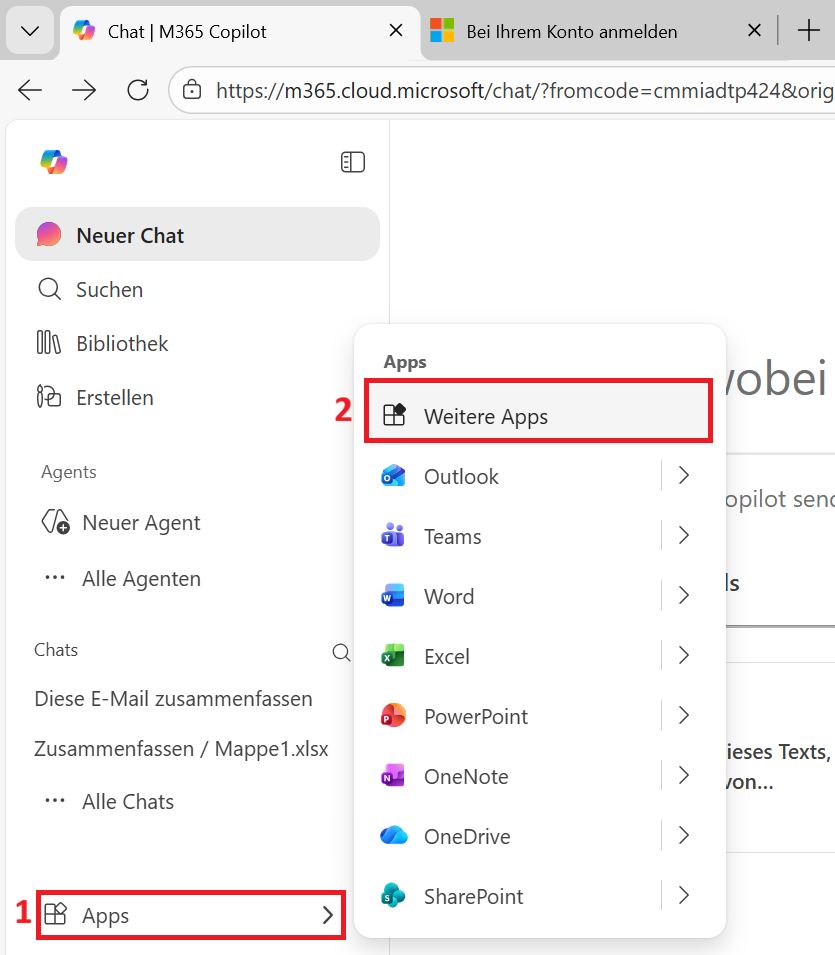Screen dimensions: 835x955
Task: Click the Outlook app icon
Action: click(393, 477)
